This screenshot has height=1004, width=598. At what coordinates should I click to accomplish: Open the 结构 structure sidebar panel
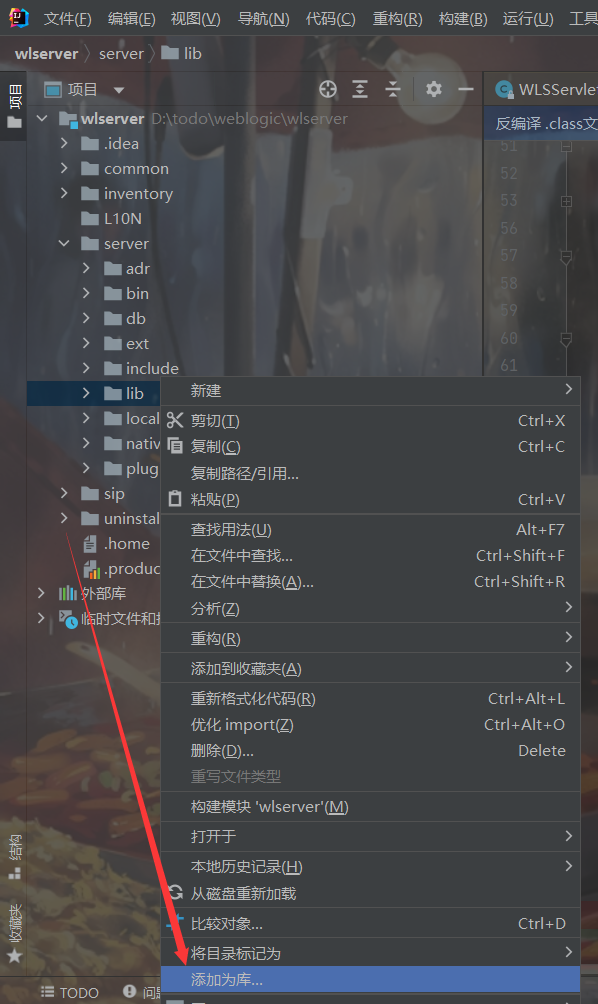tap(15, 857)
